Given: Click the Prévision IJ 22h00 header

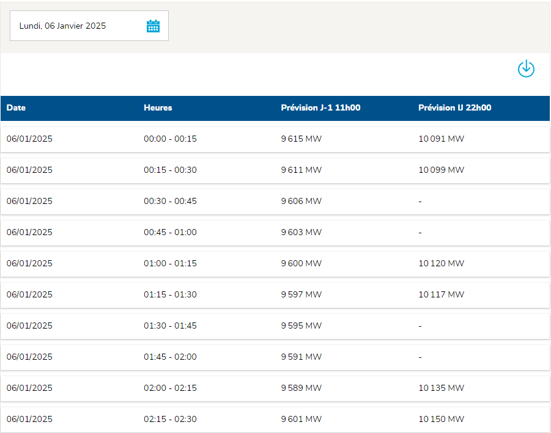Looking at the screenshot, I should (455, 108).
